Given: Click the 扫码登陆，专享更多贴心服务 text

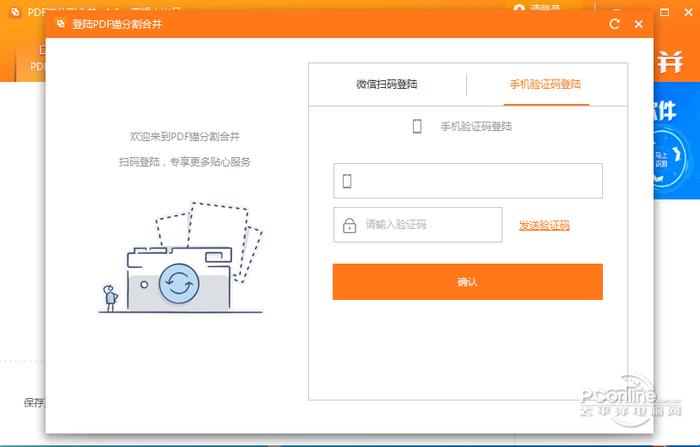Looking at the screenshot, I should pyautogui.click(x=184, y=162).
